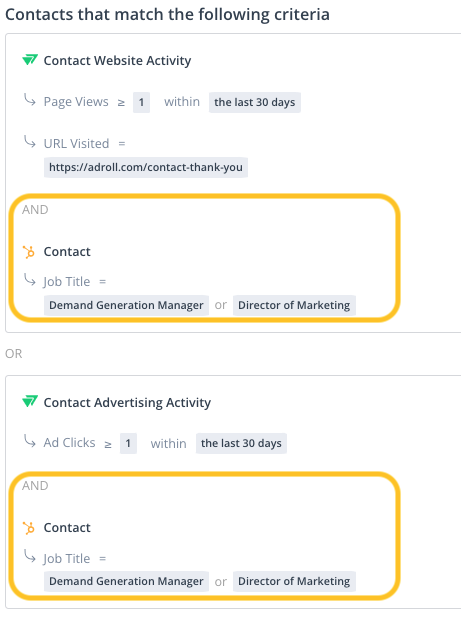Open the Ad Clicks 'the last 30 days' selector

242,443
